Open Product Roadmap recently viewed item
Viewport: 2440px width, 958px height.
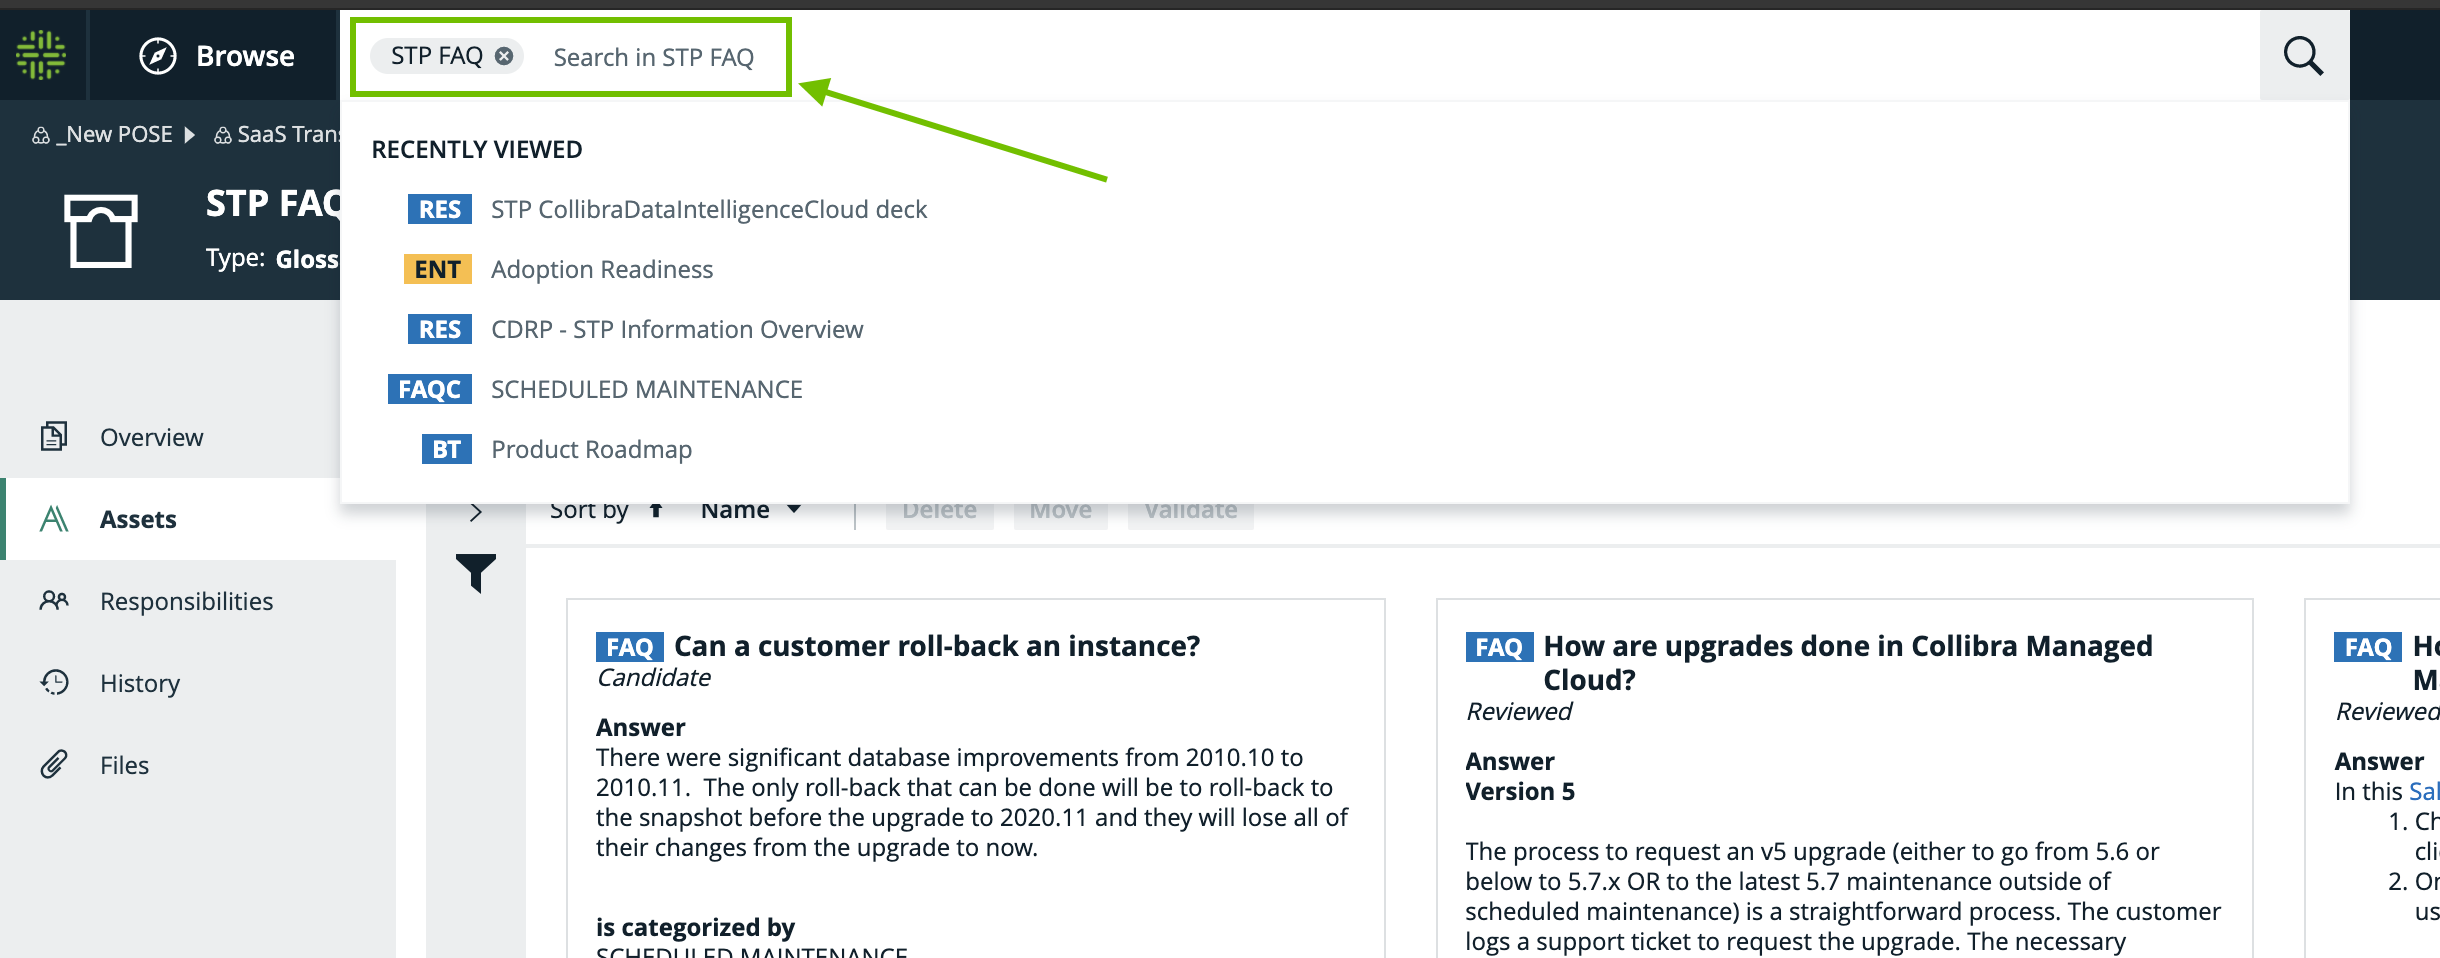(591, 450)
